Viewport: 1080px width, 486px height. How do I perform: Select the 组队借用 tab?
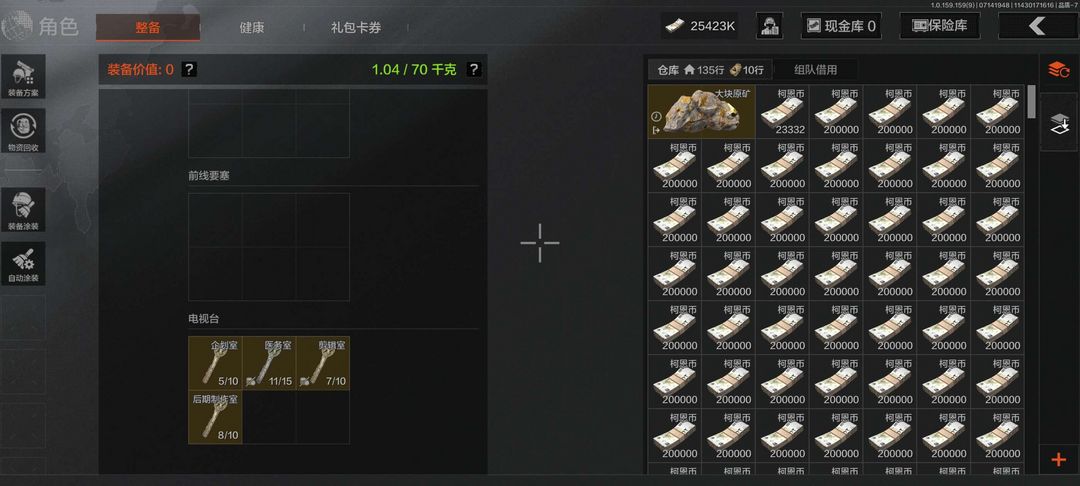[x=816, y=70]
